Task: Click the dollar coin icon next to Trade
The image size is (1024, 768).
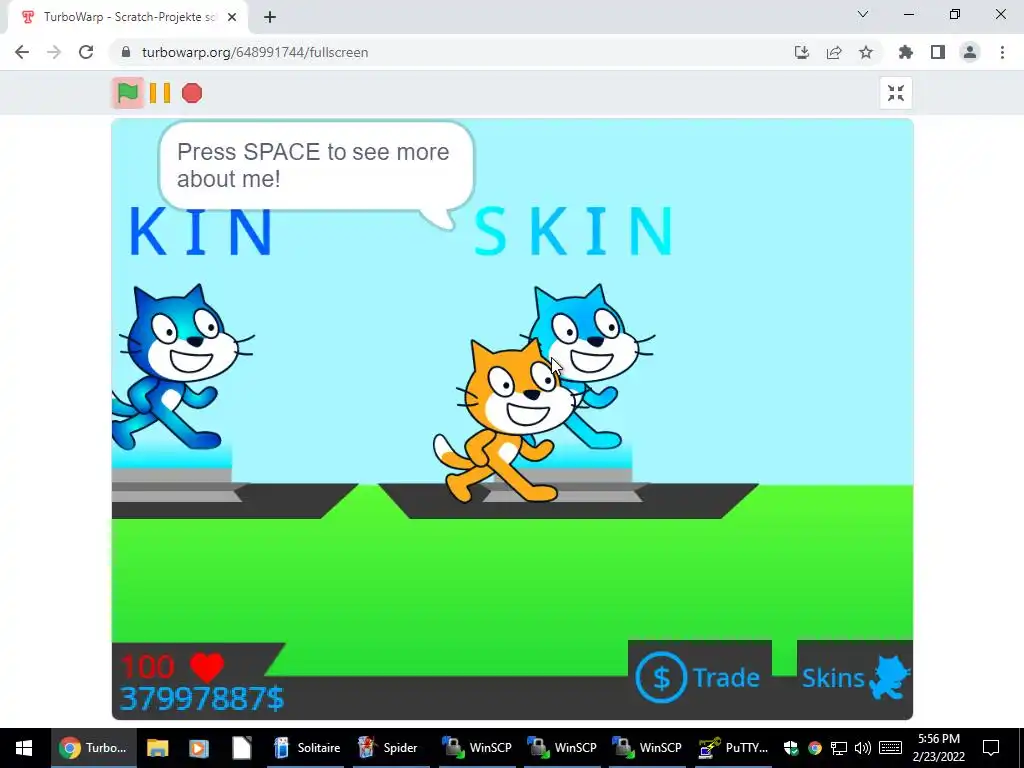Action: pos(661,677)
